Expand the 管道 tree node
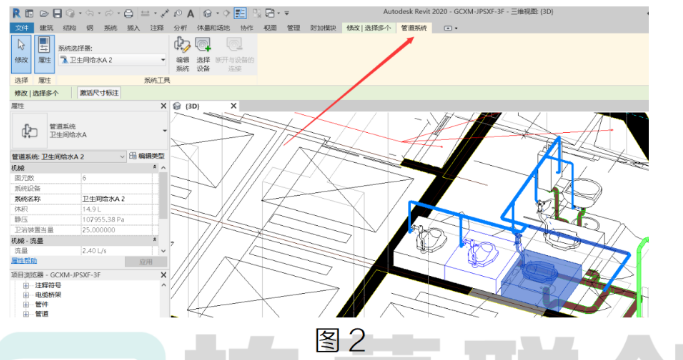683x360 pixels. click(26, 314)
